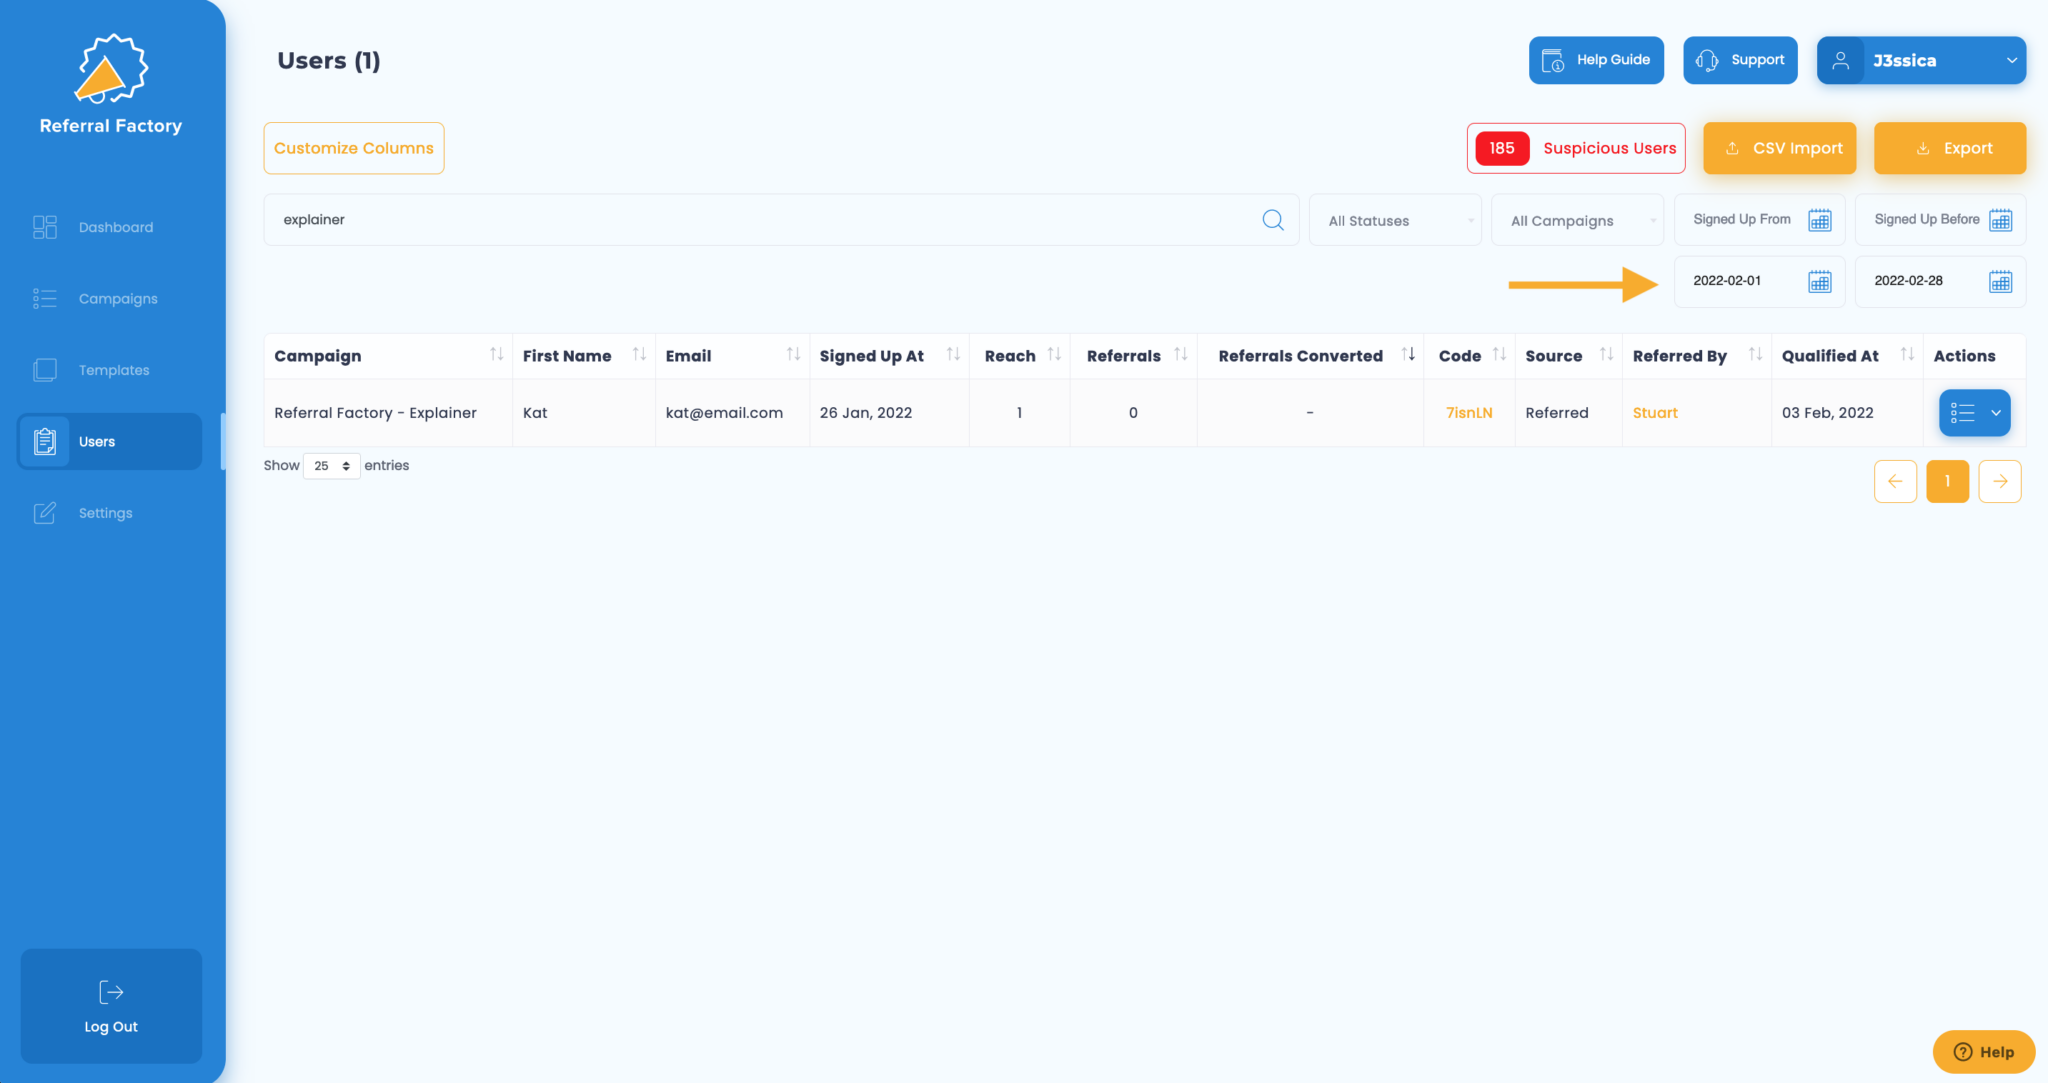Start a CSV Import
The image size is (2048, 1083).
click(x=1780, y=148)
